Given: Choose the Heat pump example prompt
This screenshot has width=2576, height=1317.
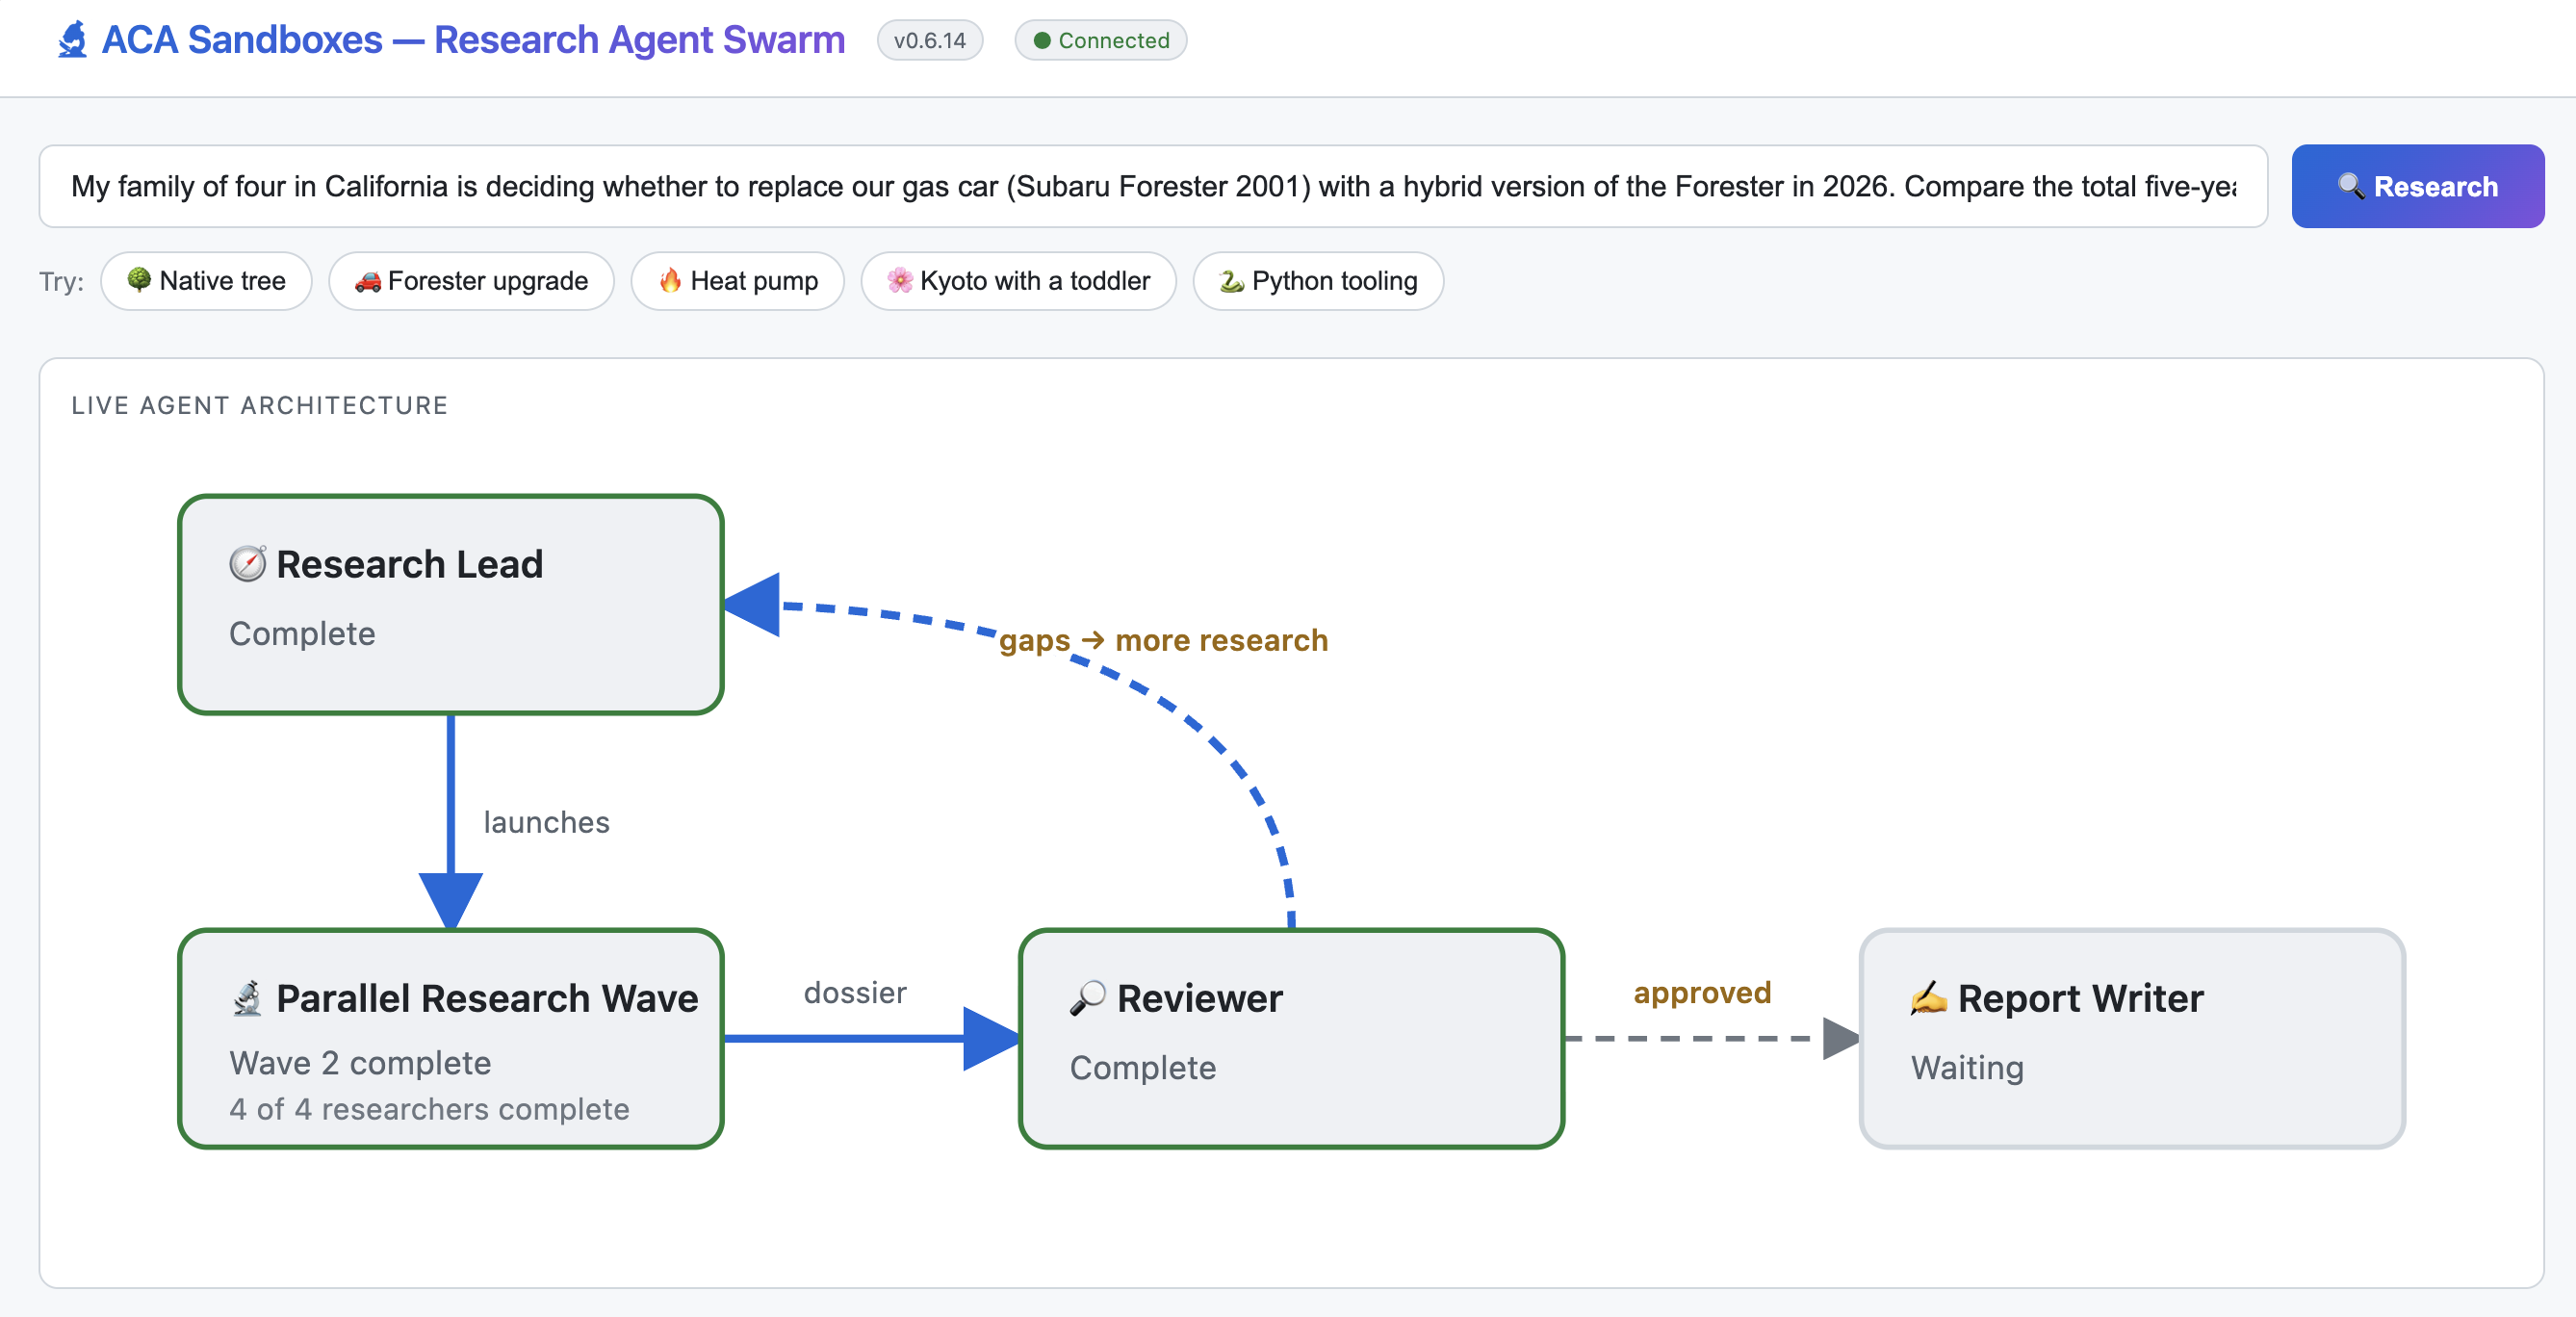Looking at the screenshot, I should tap(738, 281).
